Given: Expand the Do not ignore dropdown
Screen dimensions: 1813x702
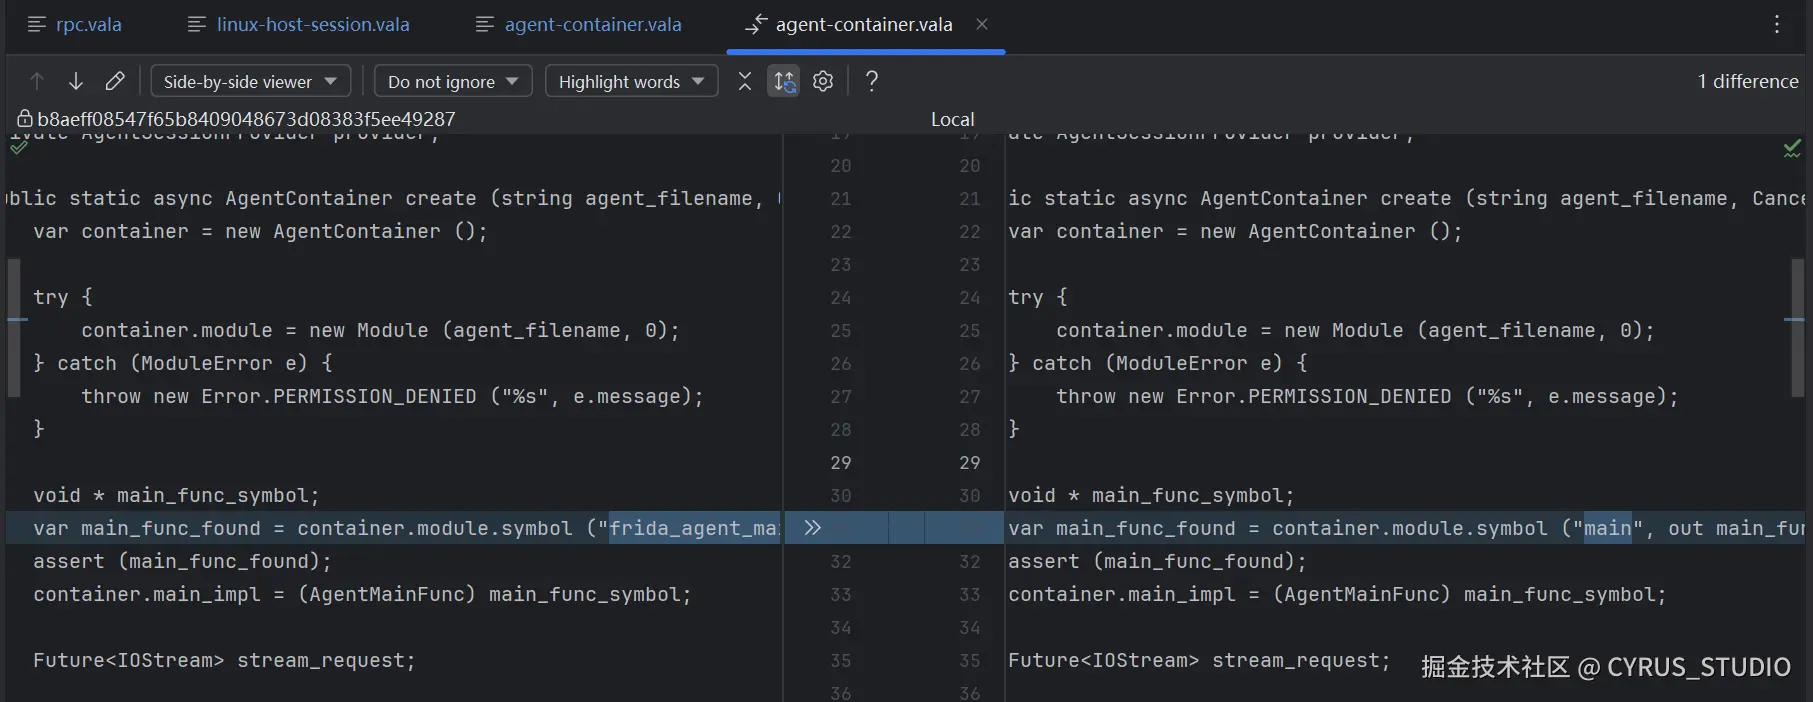Looking at the screenshot, I should click(452, 81).
